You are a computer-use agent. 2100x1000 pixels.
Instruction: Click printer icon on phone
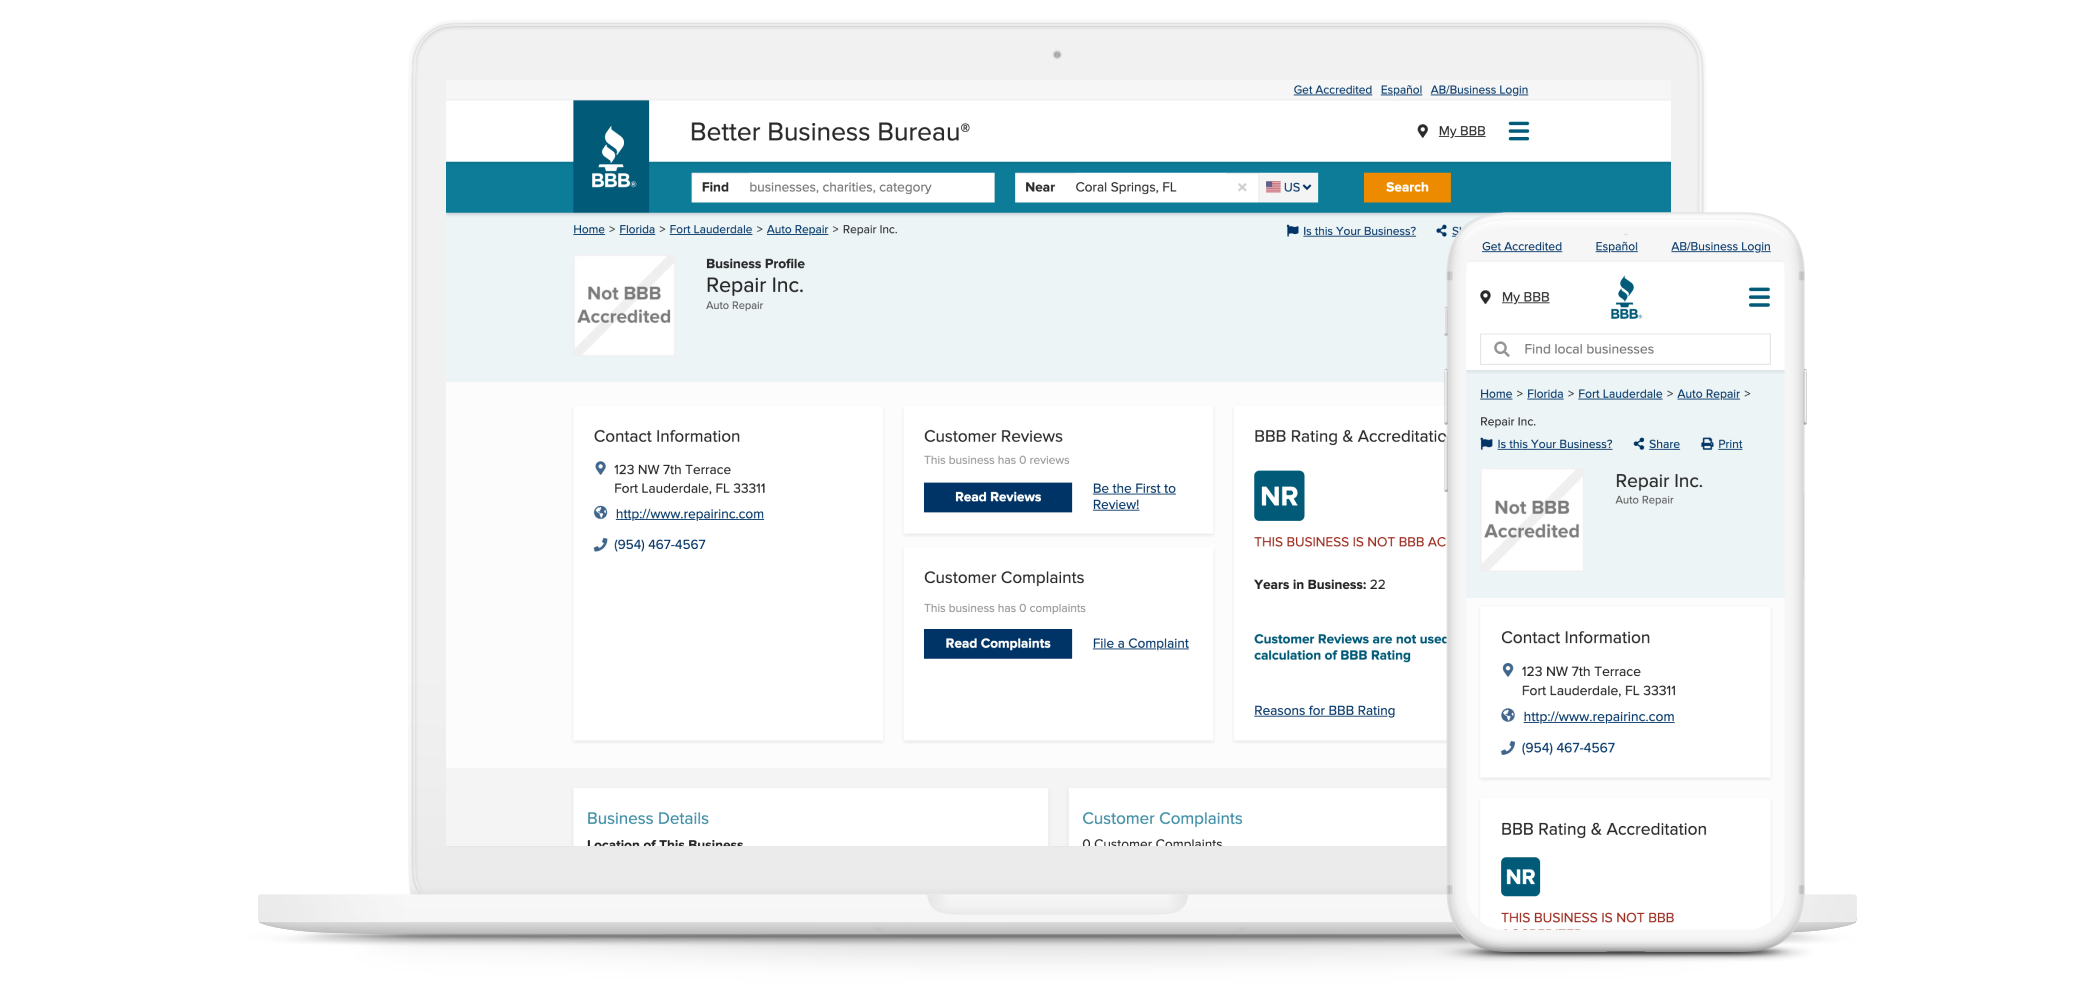(x=1707, y=444)
